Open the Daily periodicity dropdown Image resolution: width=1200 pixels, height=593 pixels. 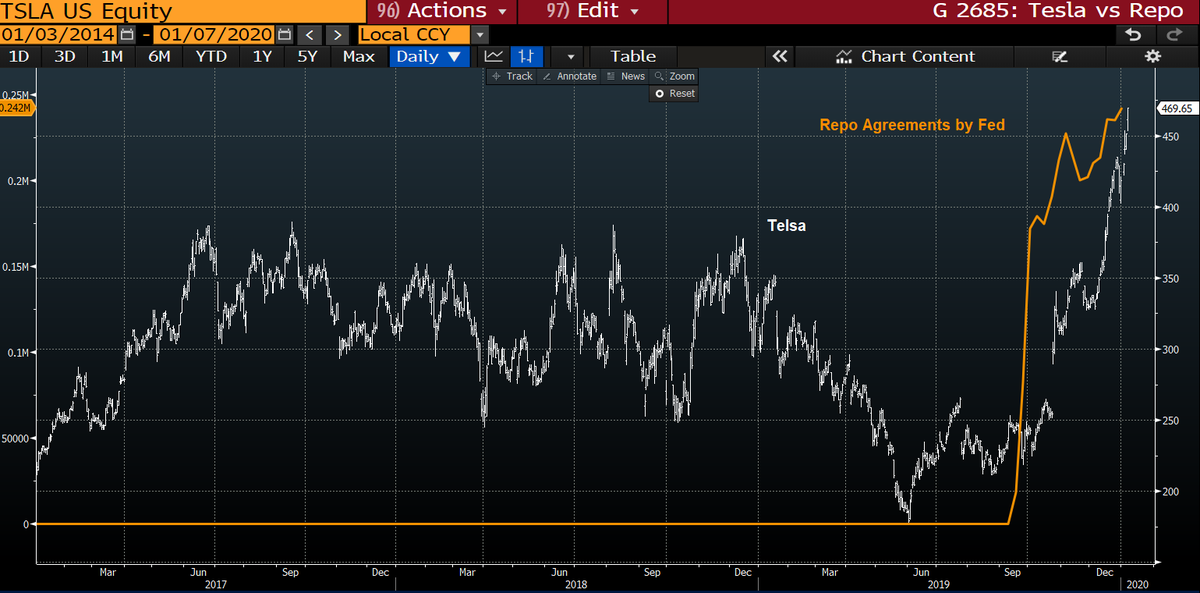pyautogui.click(x=429, y=57)
